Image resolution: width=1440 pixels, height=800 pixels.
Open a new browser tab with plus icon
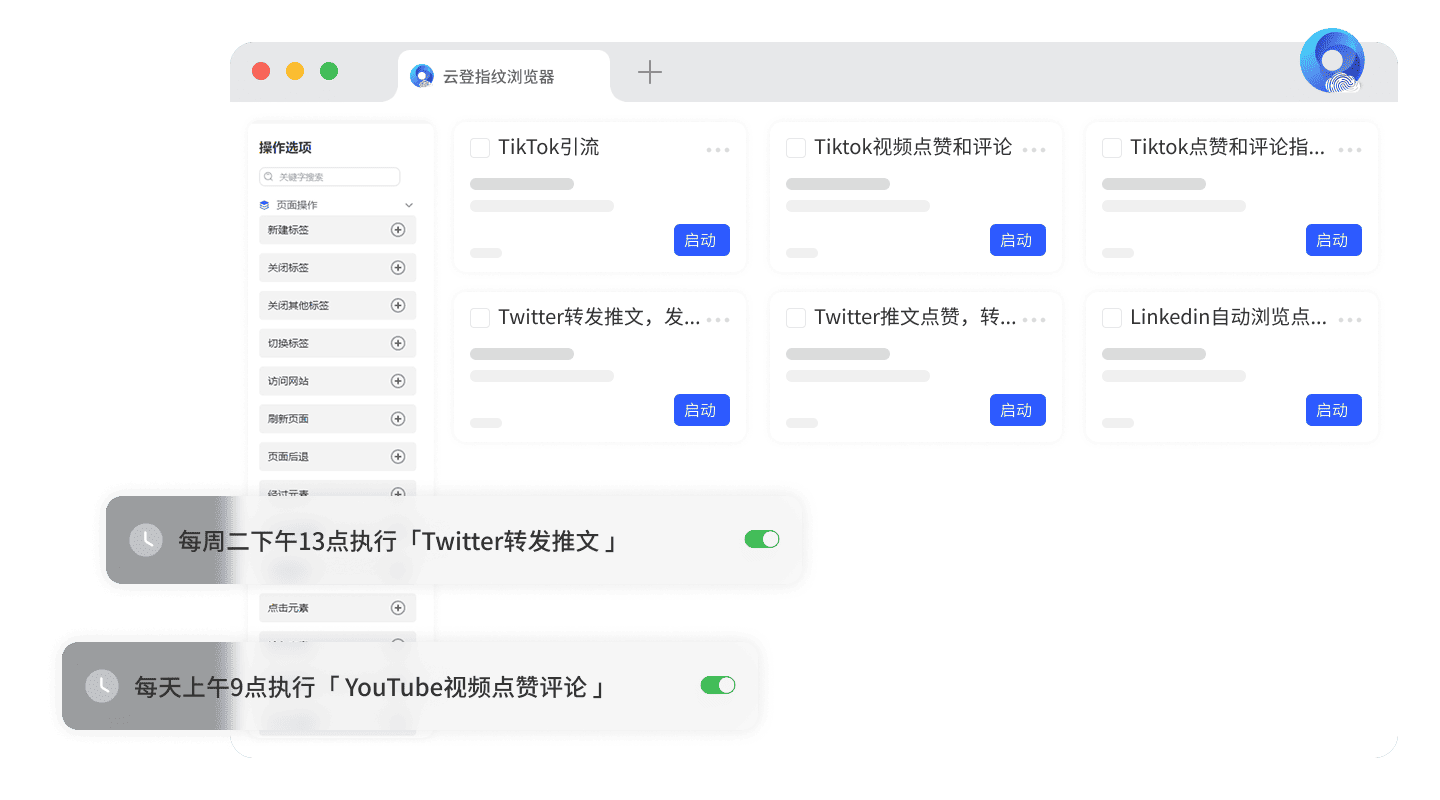(650, 72)
